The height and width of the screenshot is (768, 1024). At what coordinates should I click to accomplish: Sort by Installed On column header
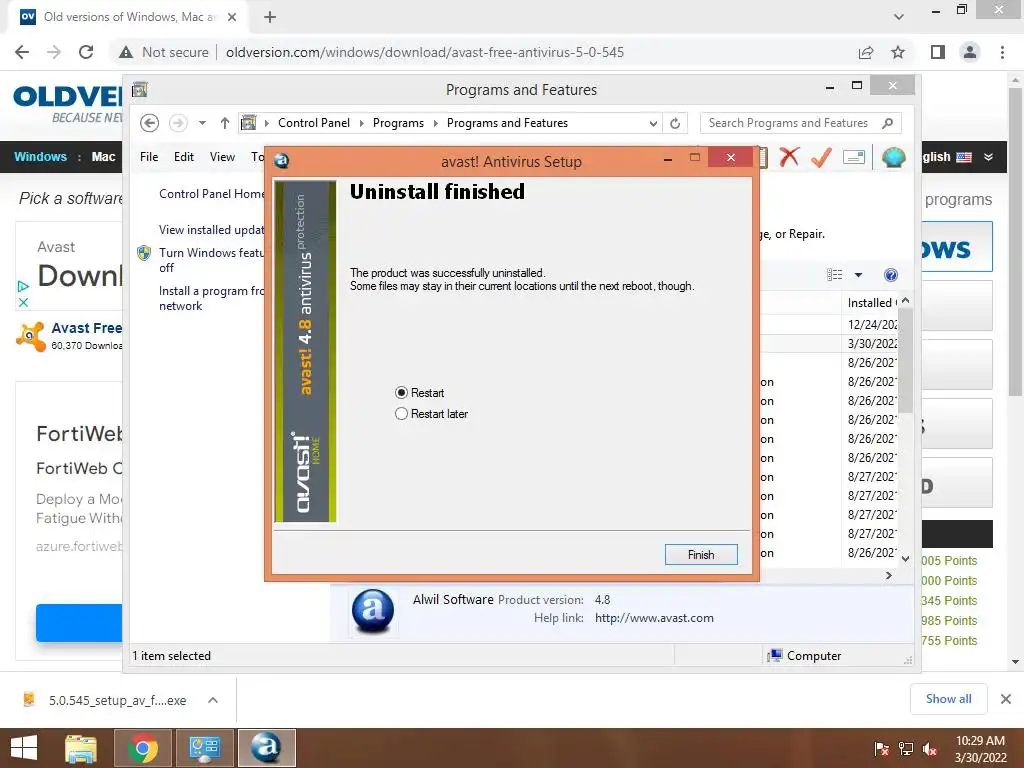click(x=871, y=302)
